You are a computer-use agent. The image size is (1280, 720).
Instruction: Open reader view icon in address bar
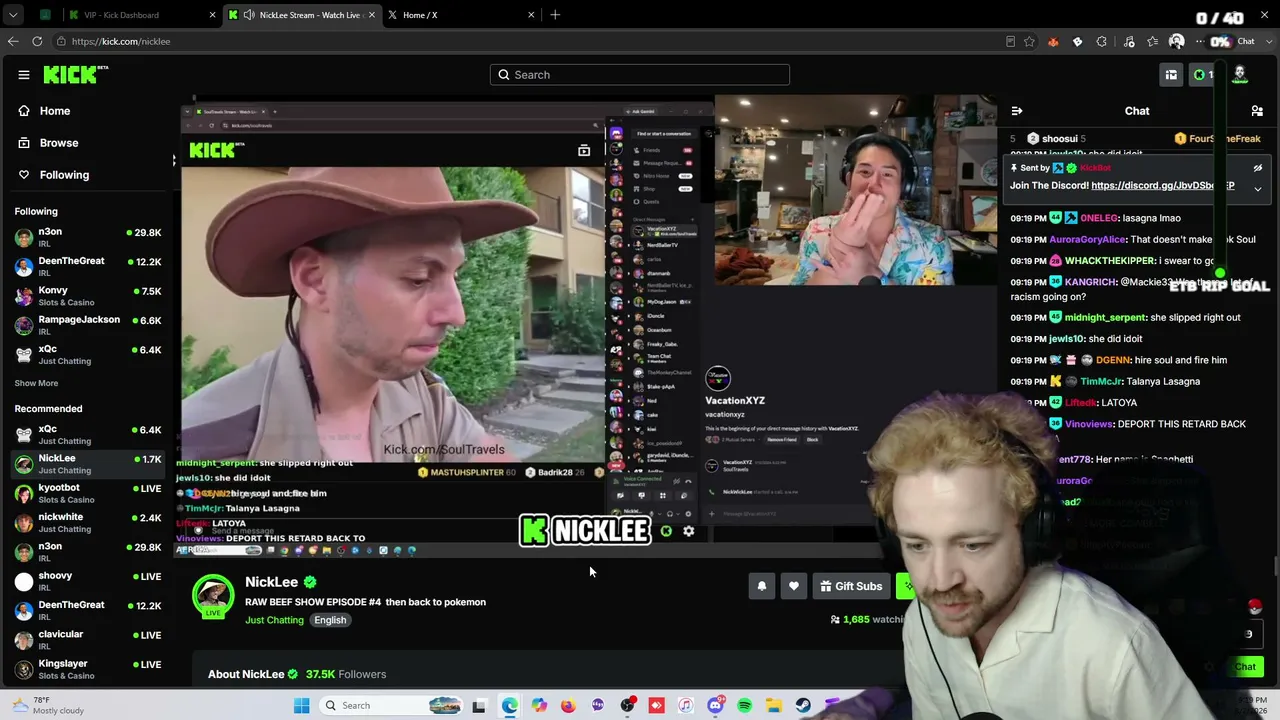(x=1011, y=41)
